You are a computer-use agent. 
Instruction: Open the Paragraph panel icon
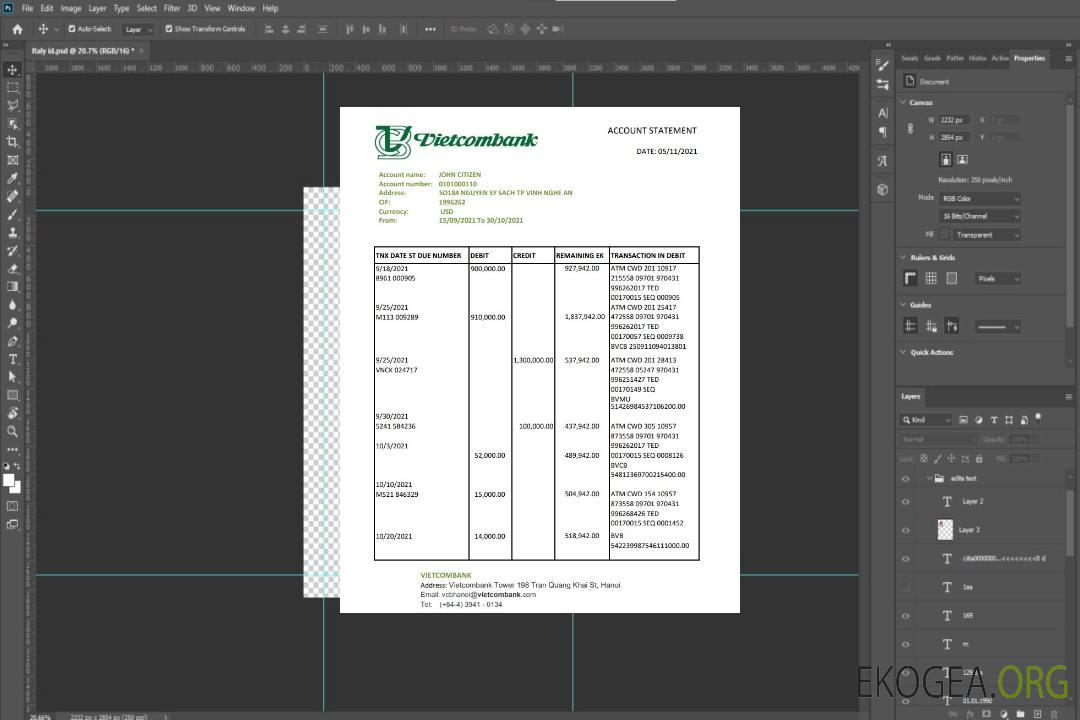pyautogui.click(x=882, y=132)
